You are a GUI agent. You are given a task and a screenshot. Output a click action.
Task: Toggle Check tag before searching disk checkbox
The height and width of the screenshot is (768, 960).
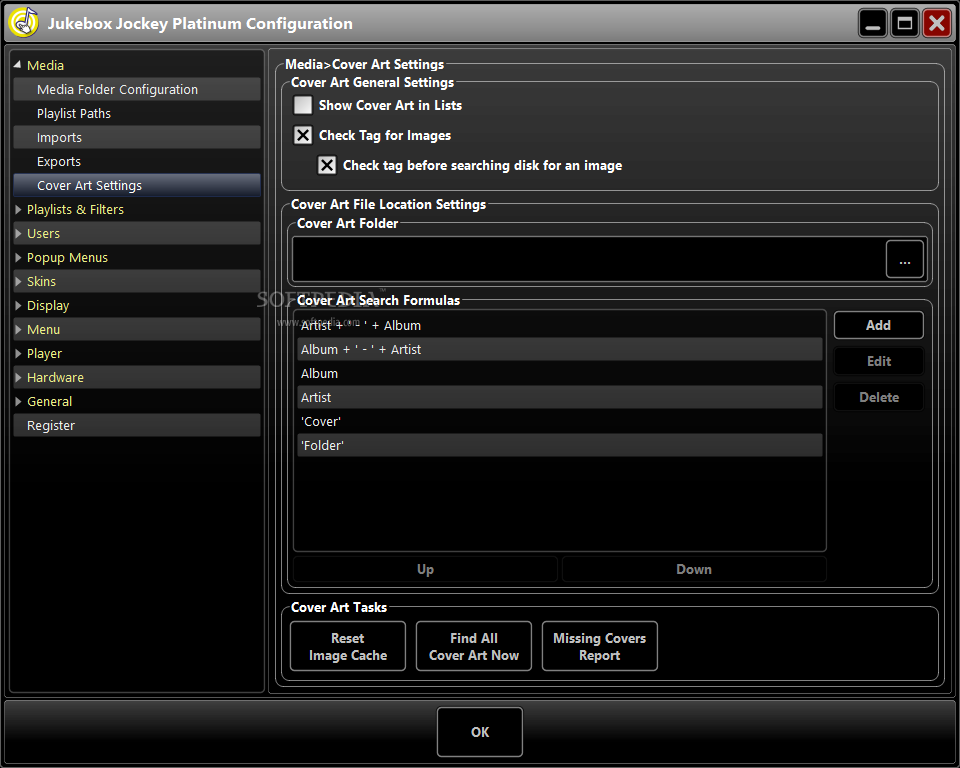click(x=327, y=165)
